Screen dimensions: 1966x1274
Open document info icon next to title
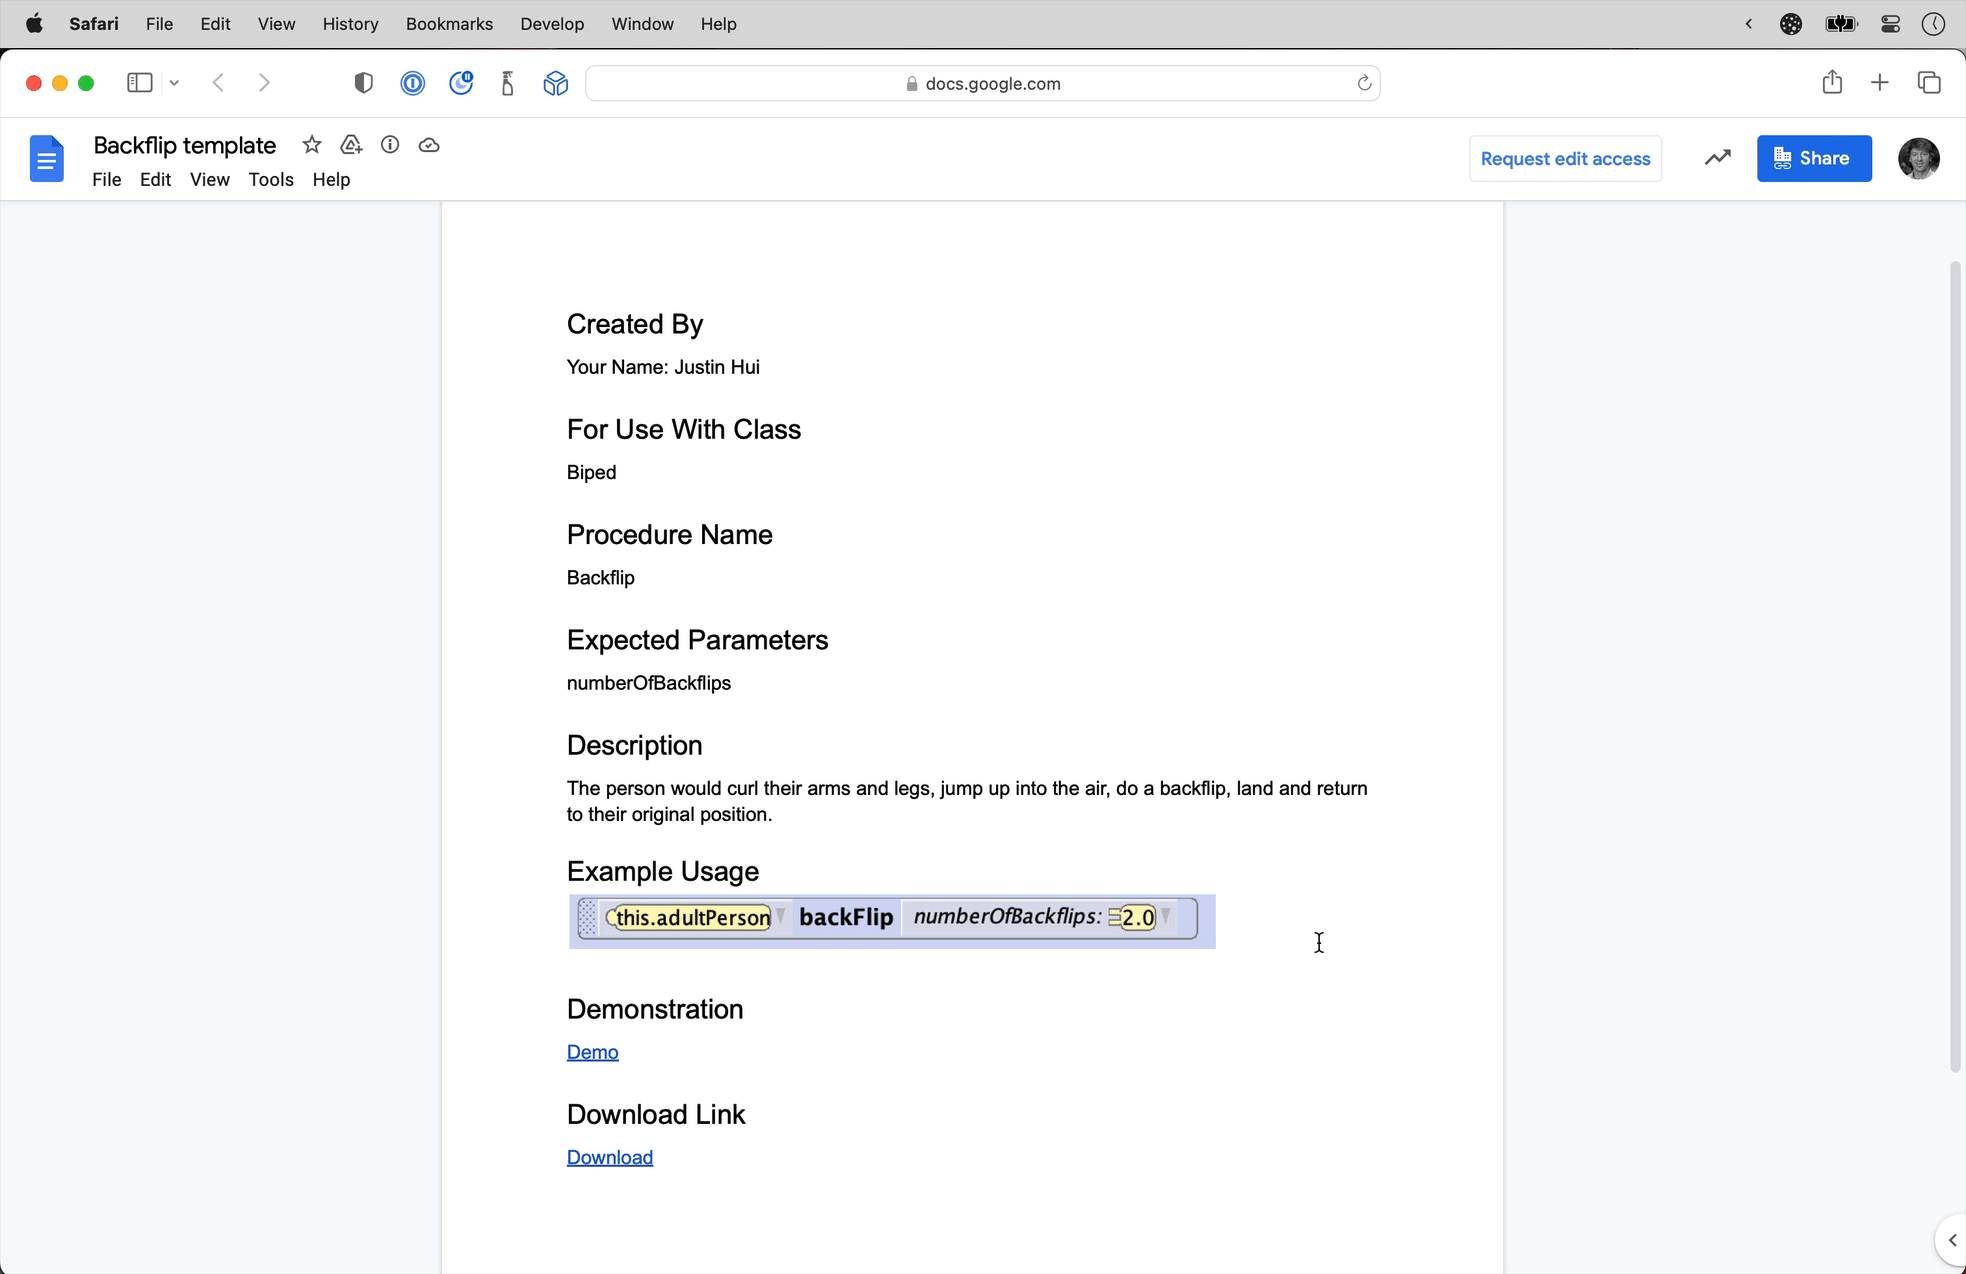point(390,145)
